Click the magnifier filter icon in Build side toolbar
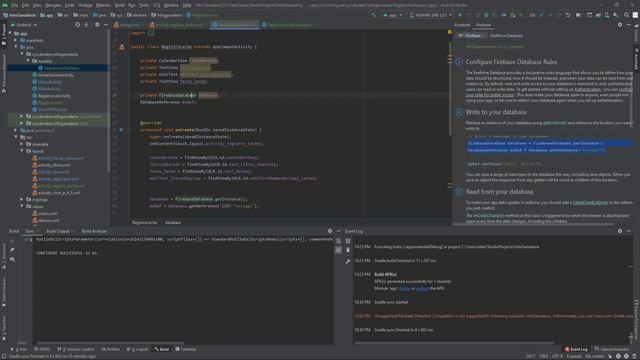The image size is (640, 360). click(x=12, y=260)
